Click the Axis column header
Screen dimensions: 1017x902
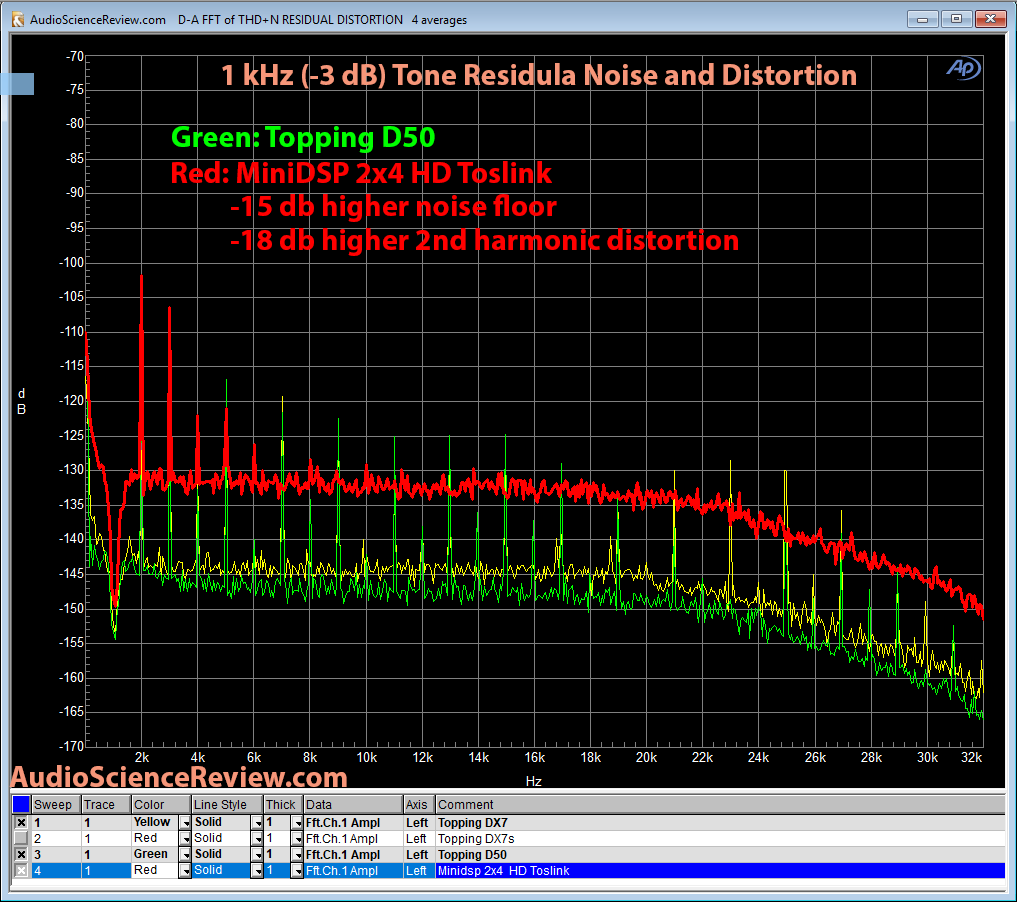click(419, 805)
